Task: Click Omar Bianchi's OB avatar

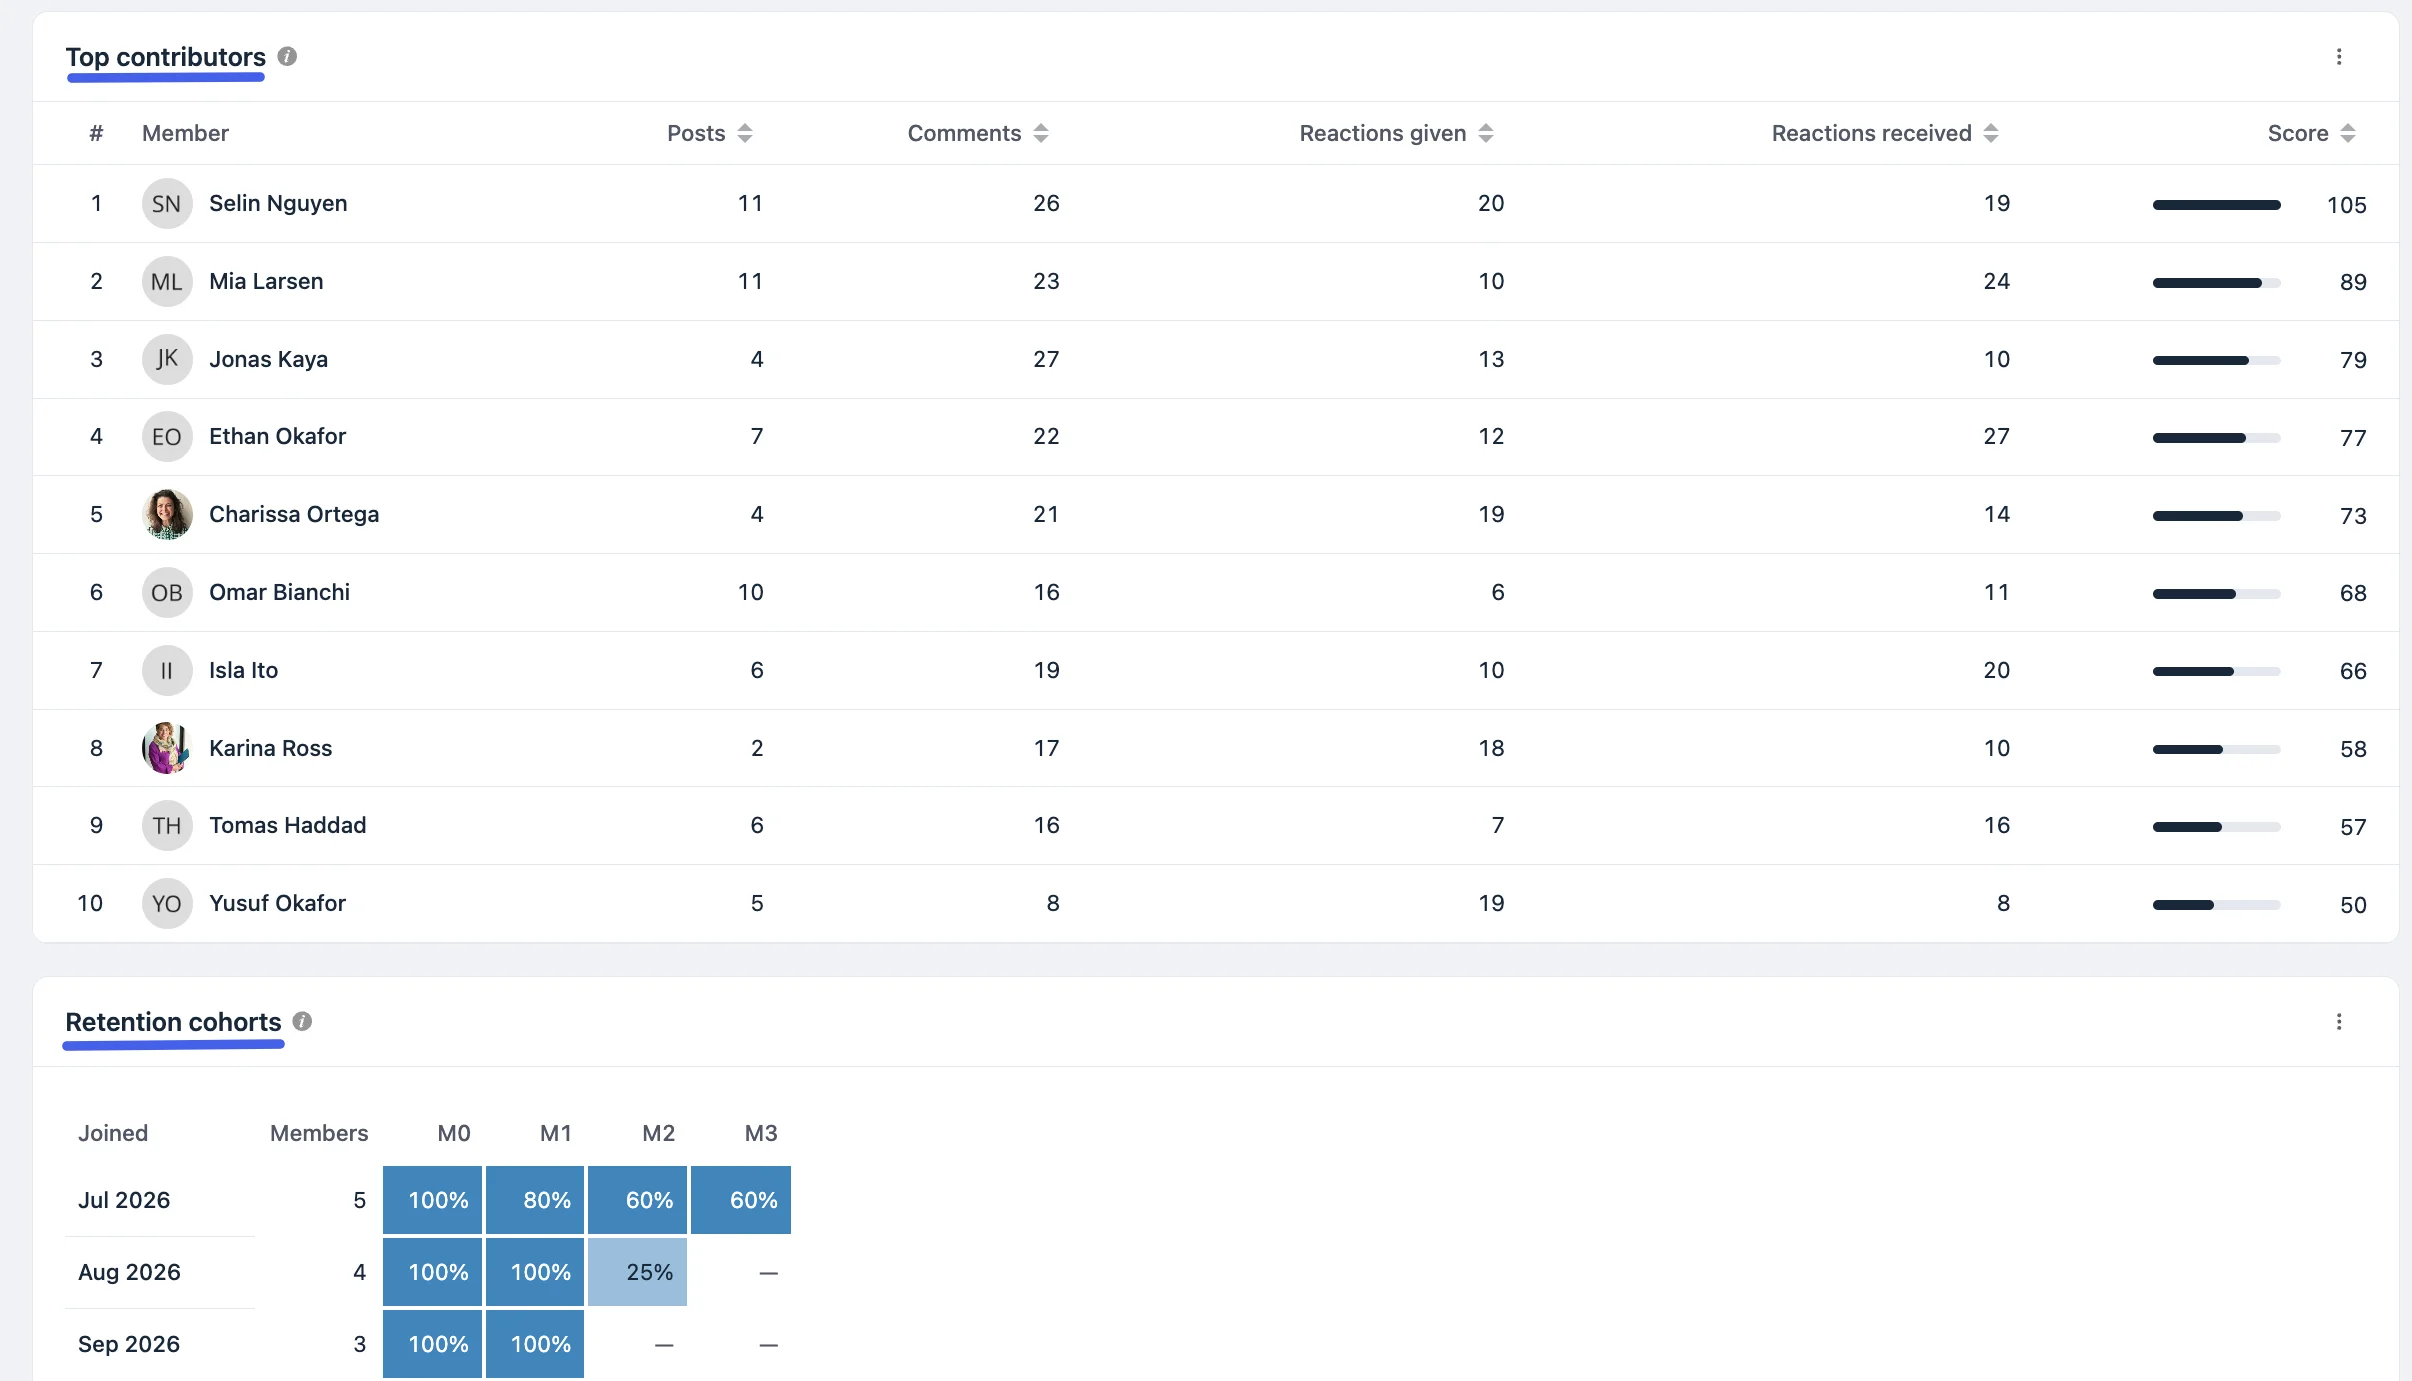Action: pos(167,593)
